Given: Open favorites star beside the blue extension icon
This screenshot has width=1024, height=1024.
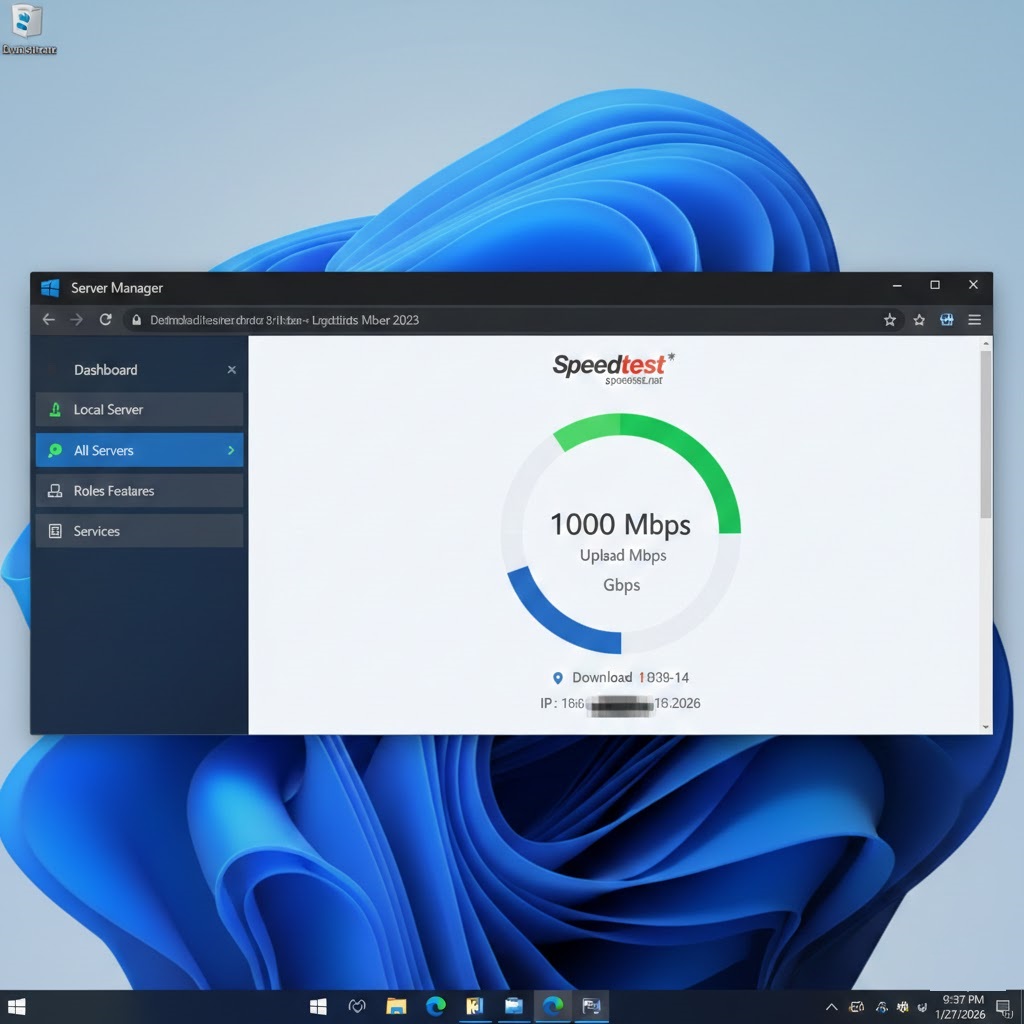Looking at the screenshot, I should pyautogui.click(x=919, y=319).
